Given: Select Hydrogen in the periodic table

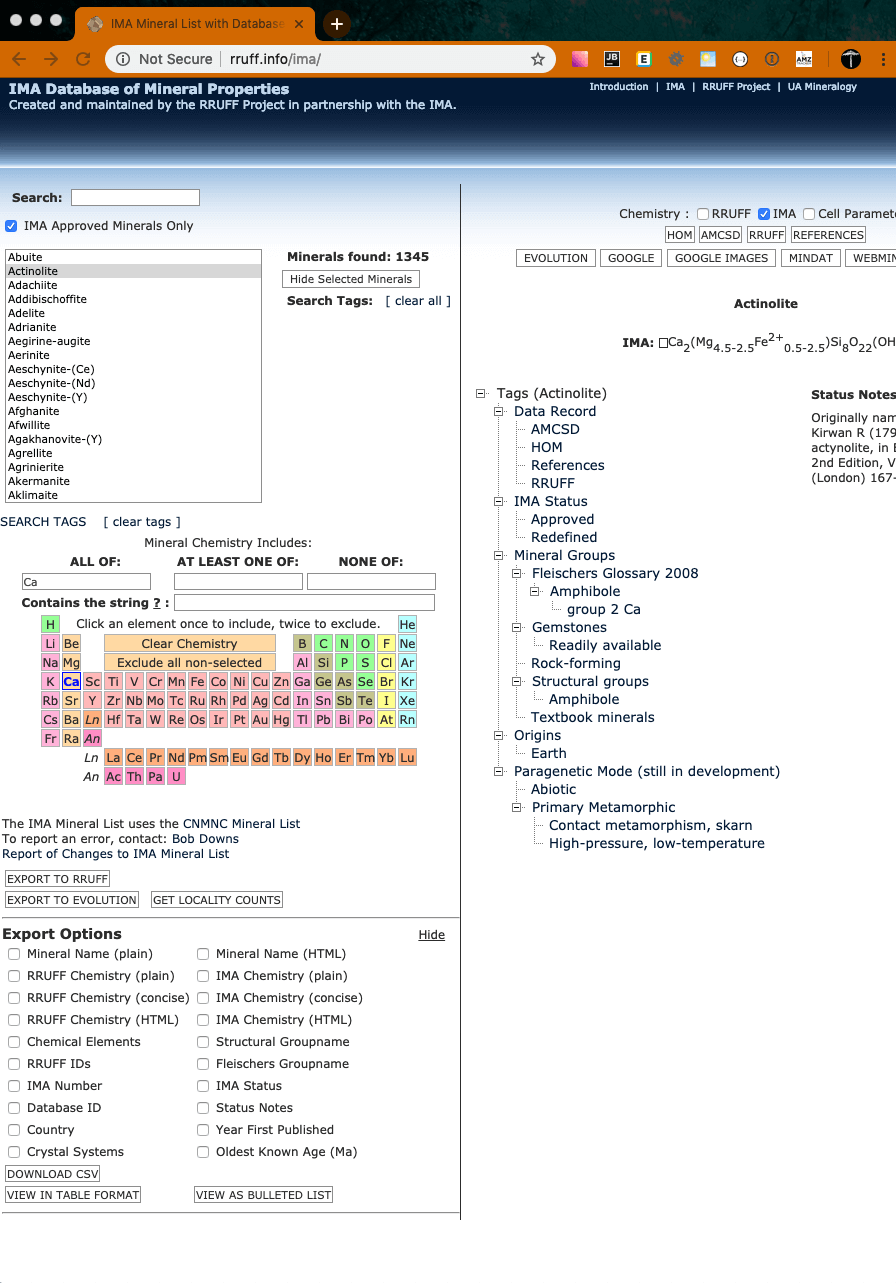Looking at the screenshot, I should [x=51, y=624].
